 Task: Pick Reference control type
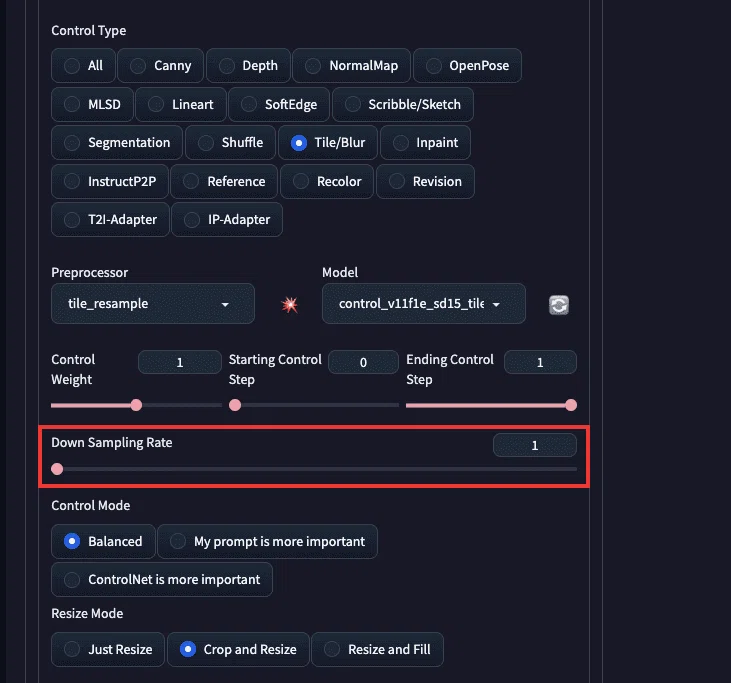point(224,181)
